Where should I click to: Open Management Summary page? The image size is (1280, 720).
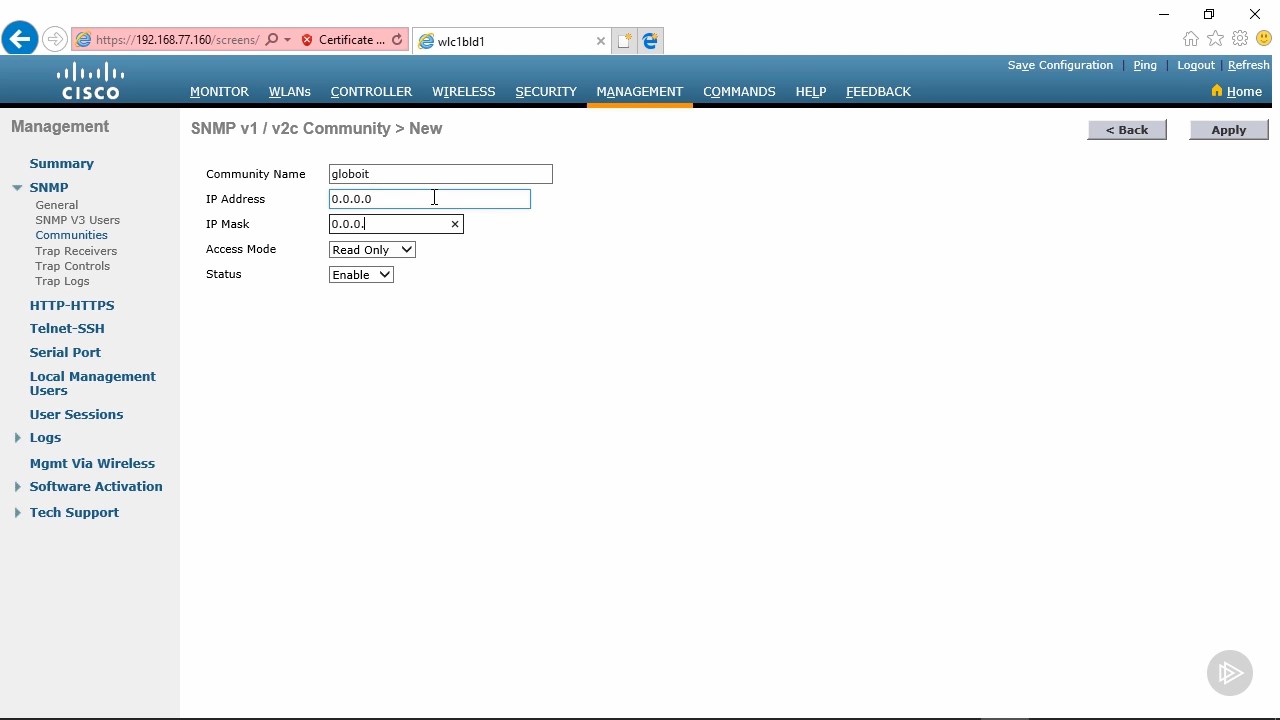tap(62, 163)
